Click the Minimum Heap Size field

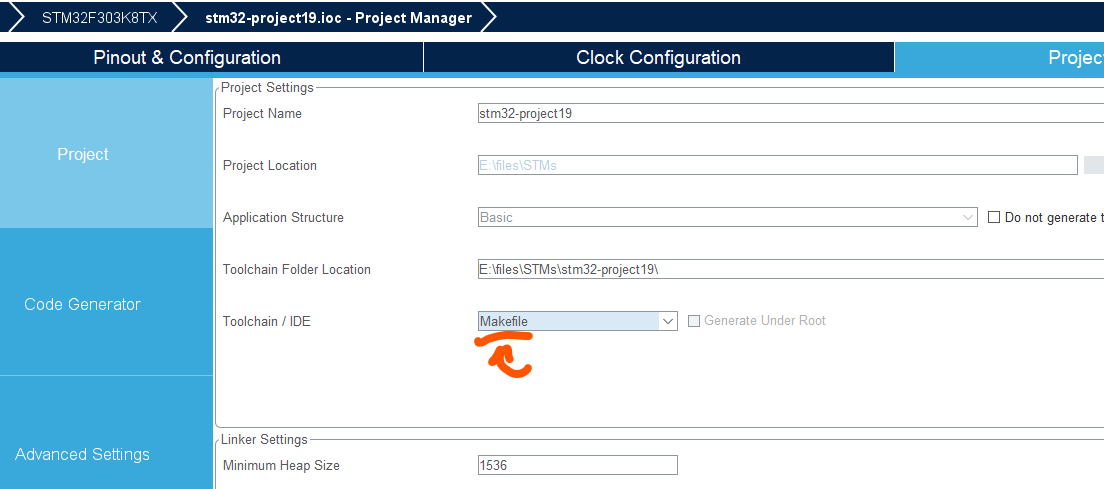coord(577,465)
